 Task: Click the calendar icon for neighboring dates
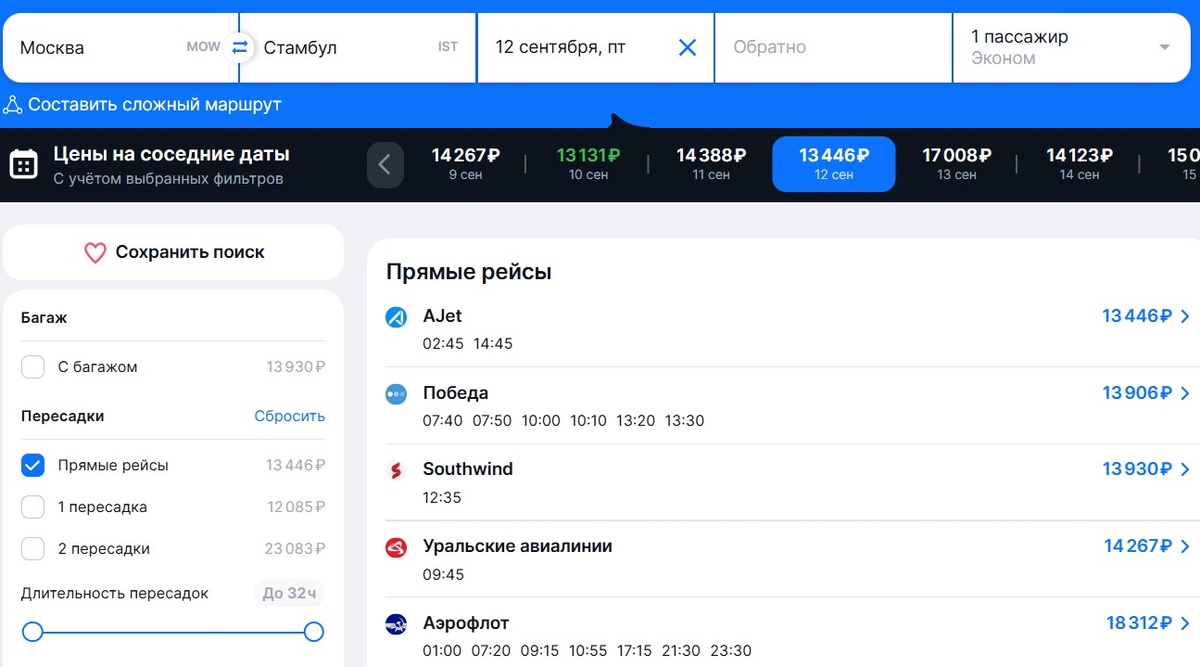(x=24, y=164)
